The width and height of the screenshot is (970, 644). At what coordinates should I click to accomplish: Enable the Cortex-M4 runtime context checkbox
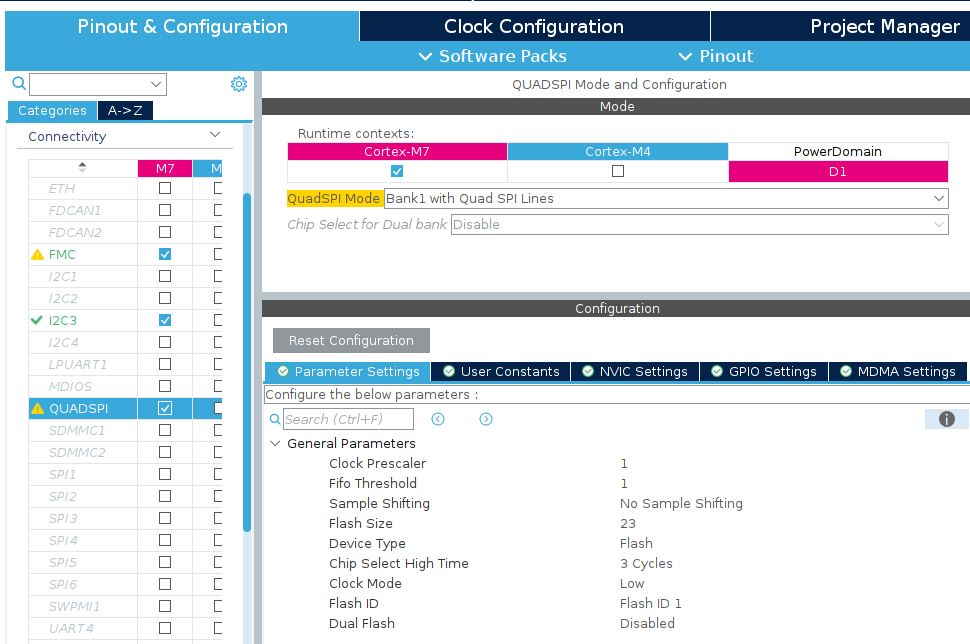coord(618,171)
